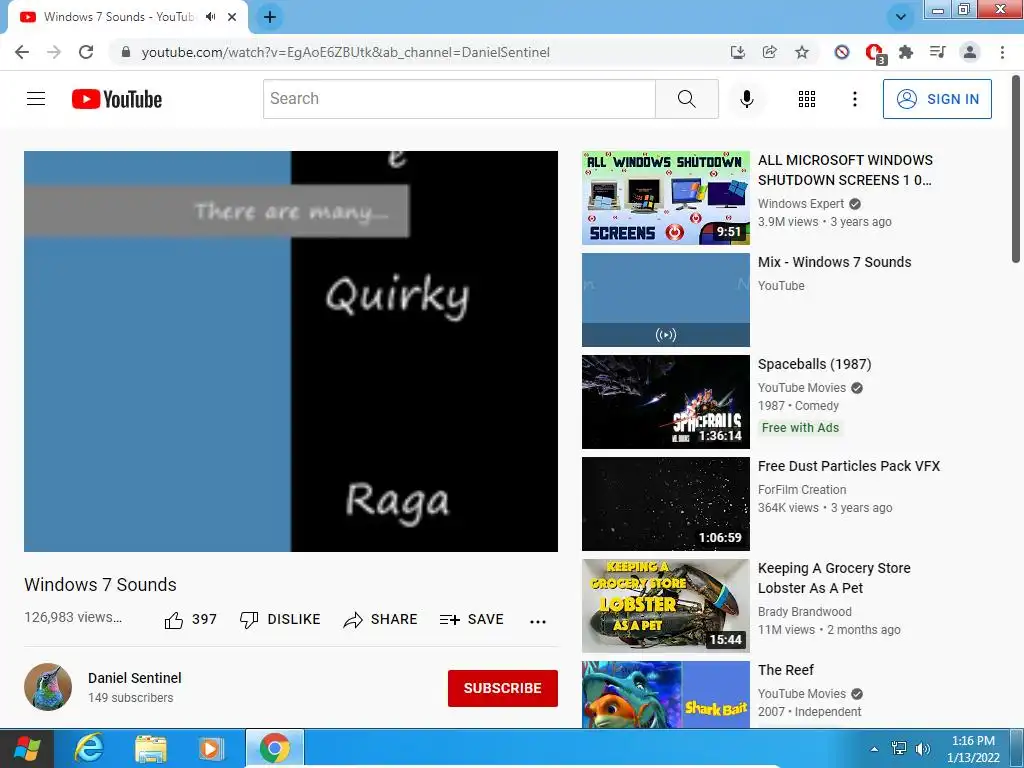Open Mix - Windows 7 Sounds title
This screenshot has height=768, width=1024.
click(x=834, y=262)
